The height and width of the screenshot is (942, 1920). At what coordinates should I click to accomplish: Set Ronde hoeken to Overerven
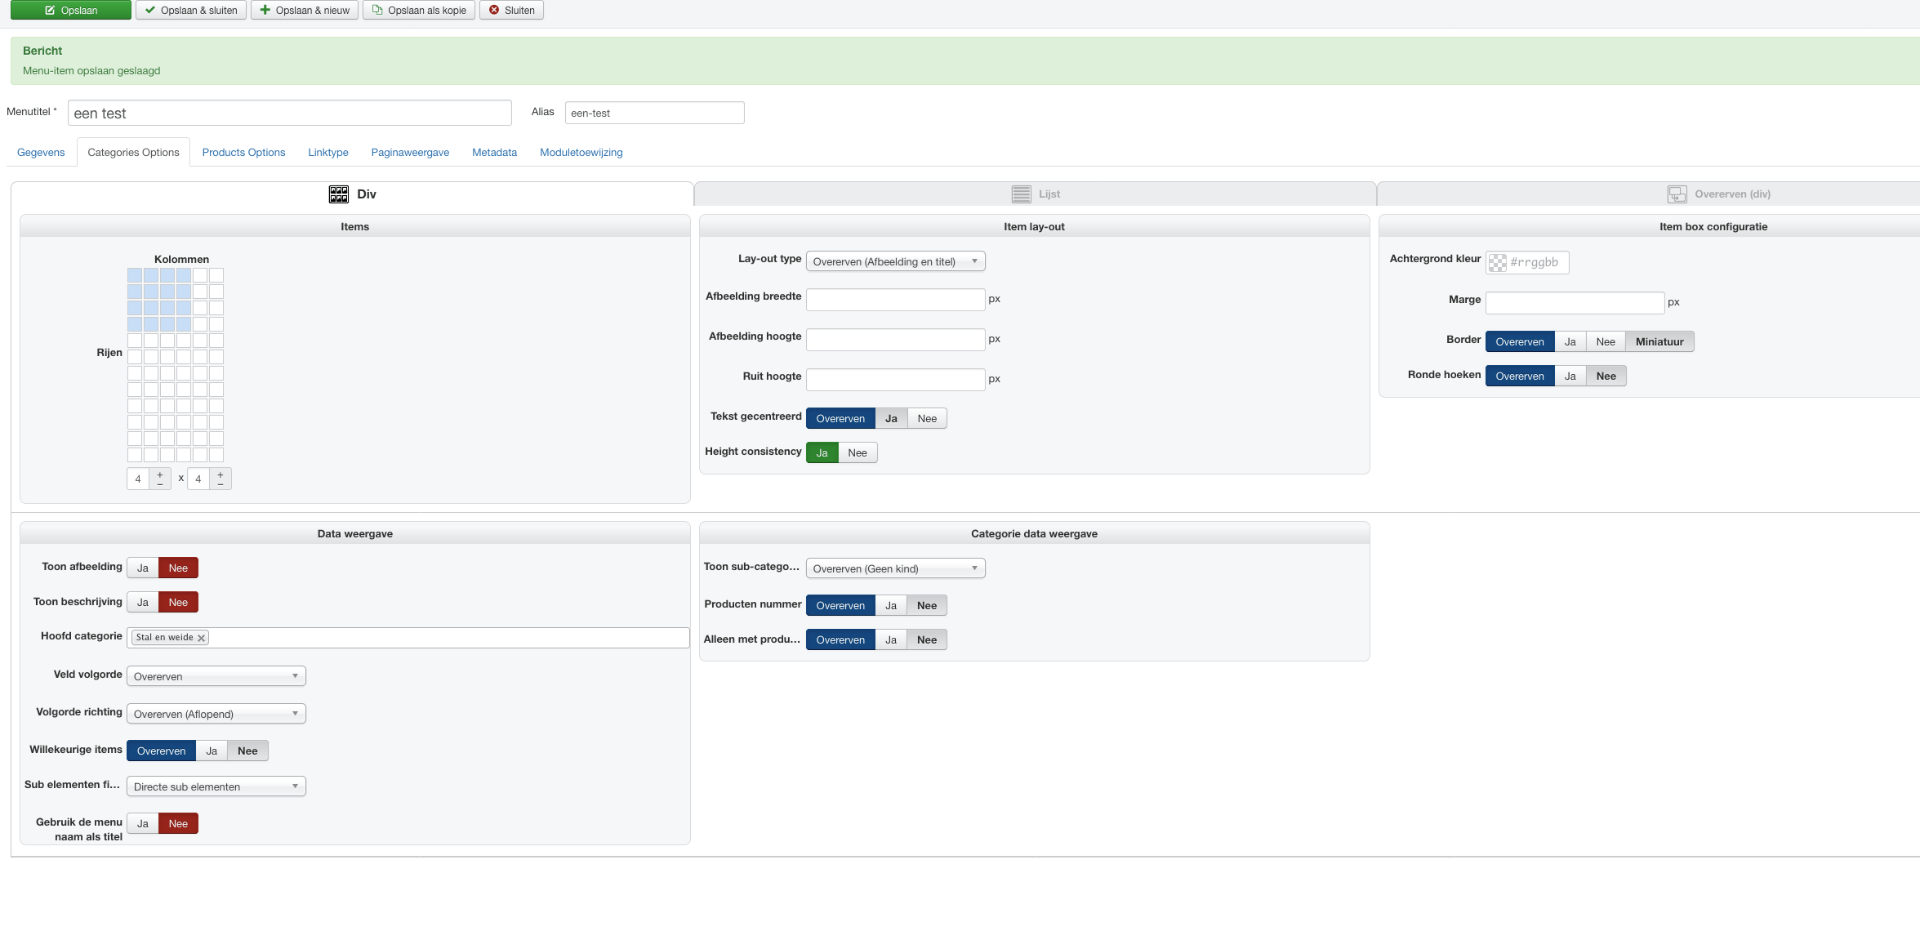[x=1520, y=376]
